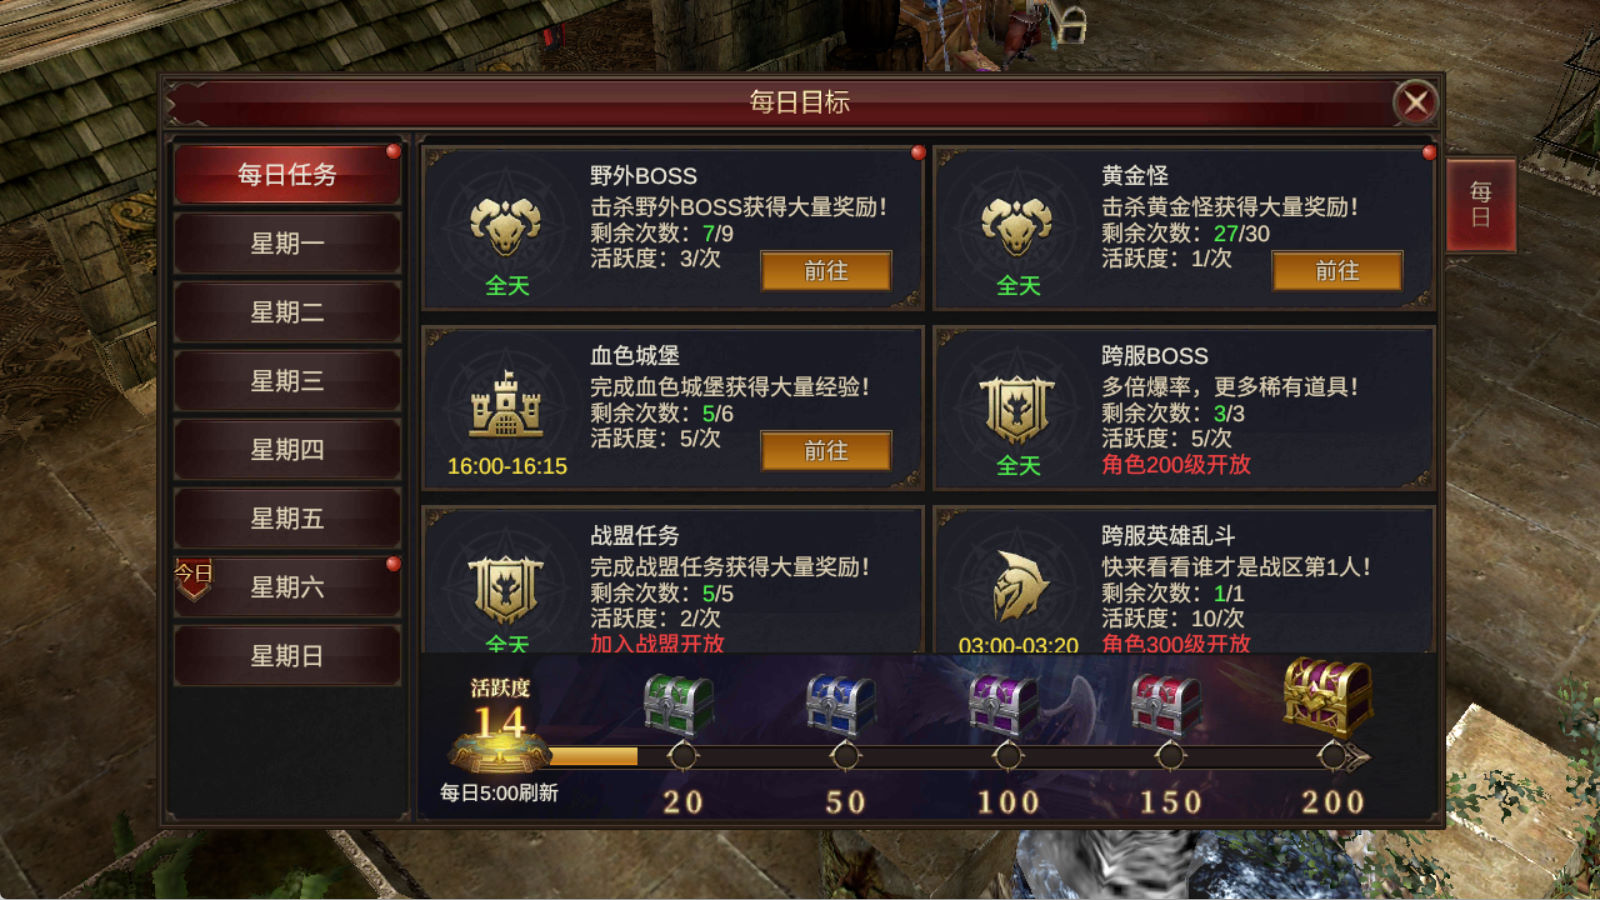Go to 野外BOSS with 前往 button
Image resolution: width=1600 pixels, height=900 pixels.
tap(826, 271)
